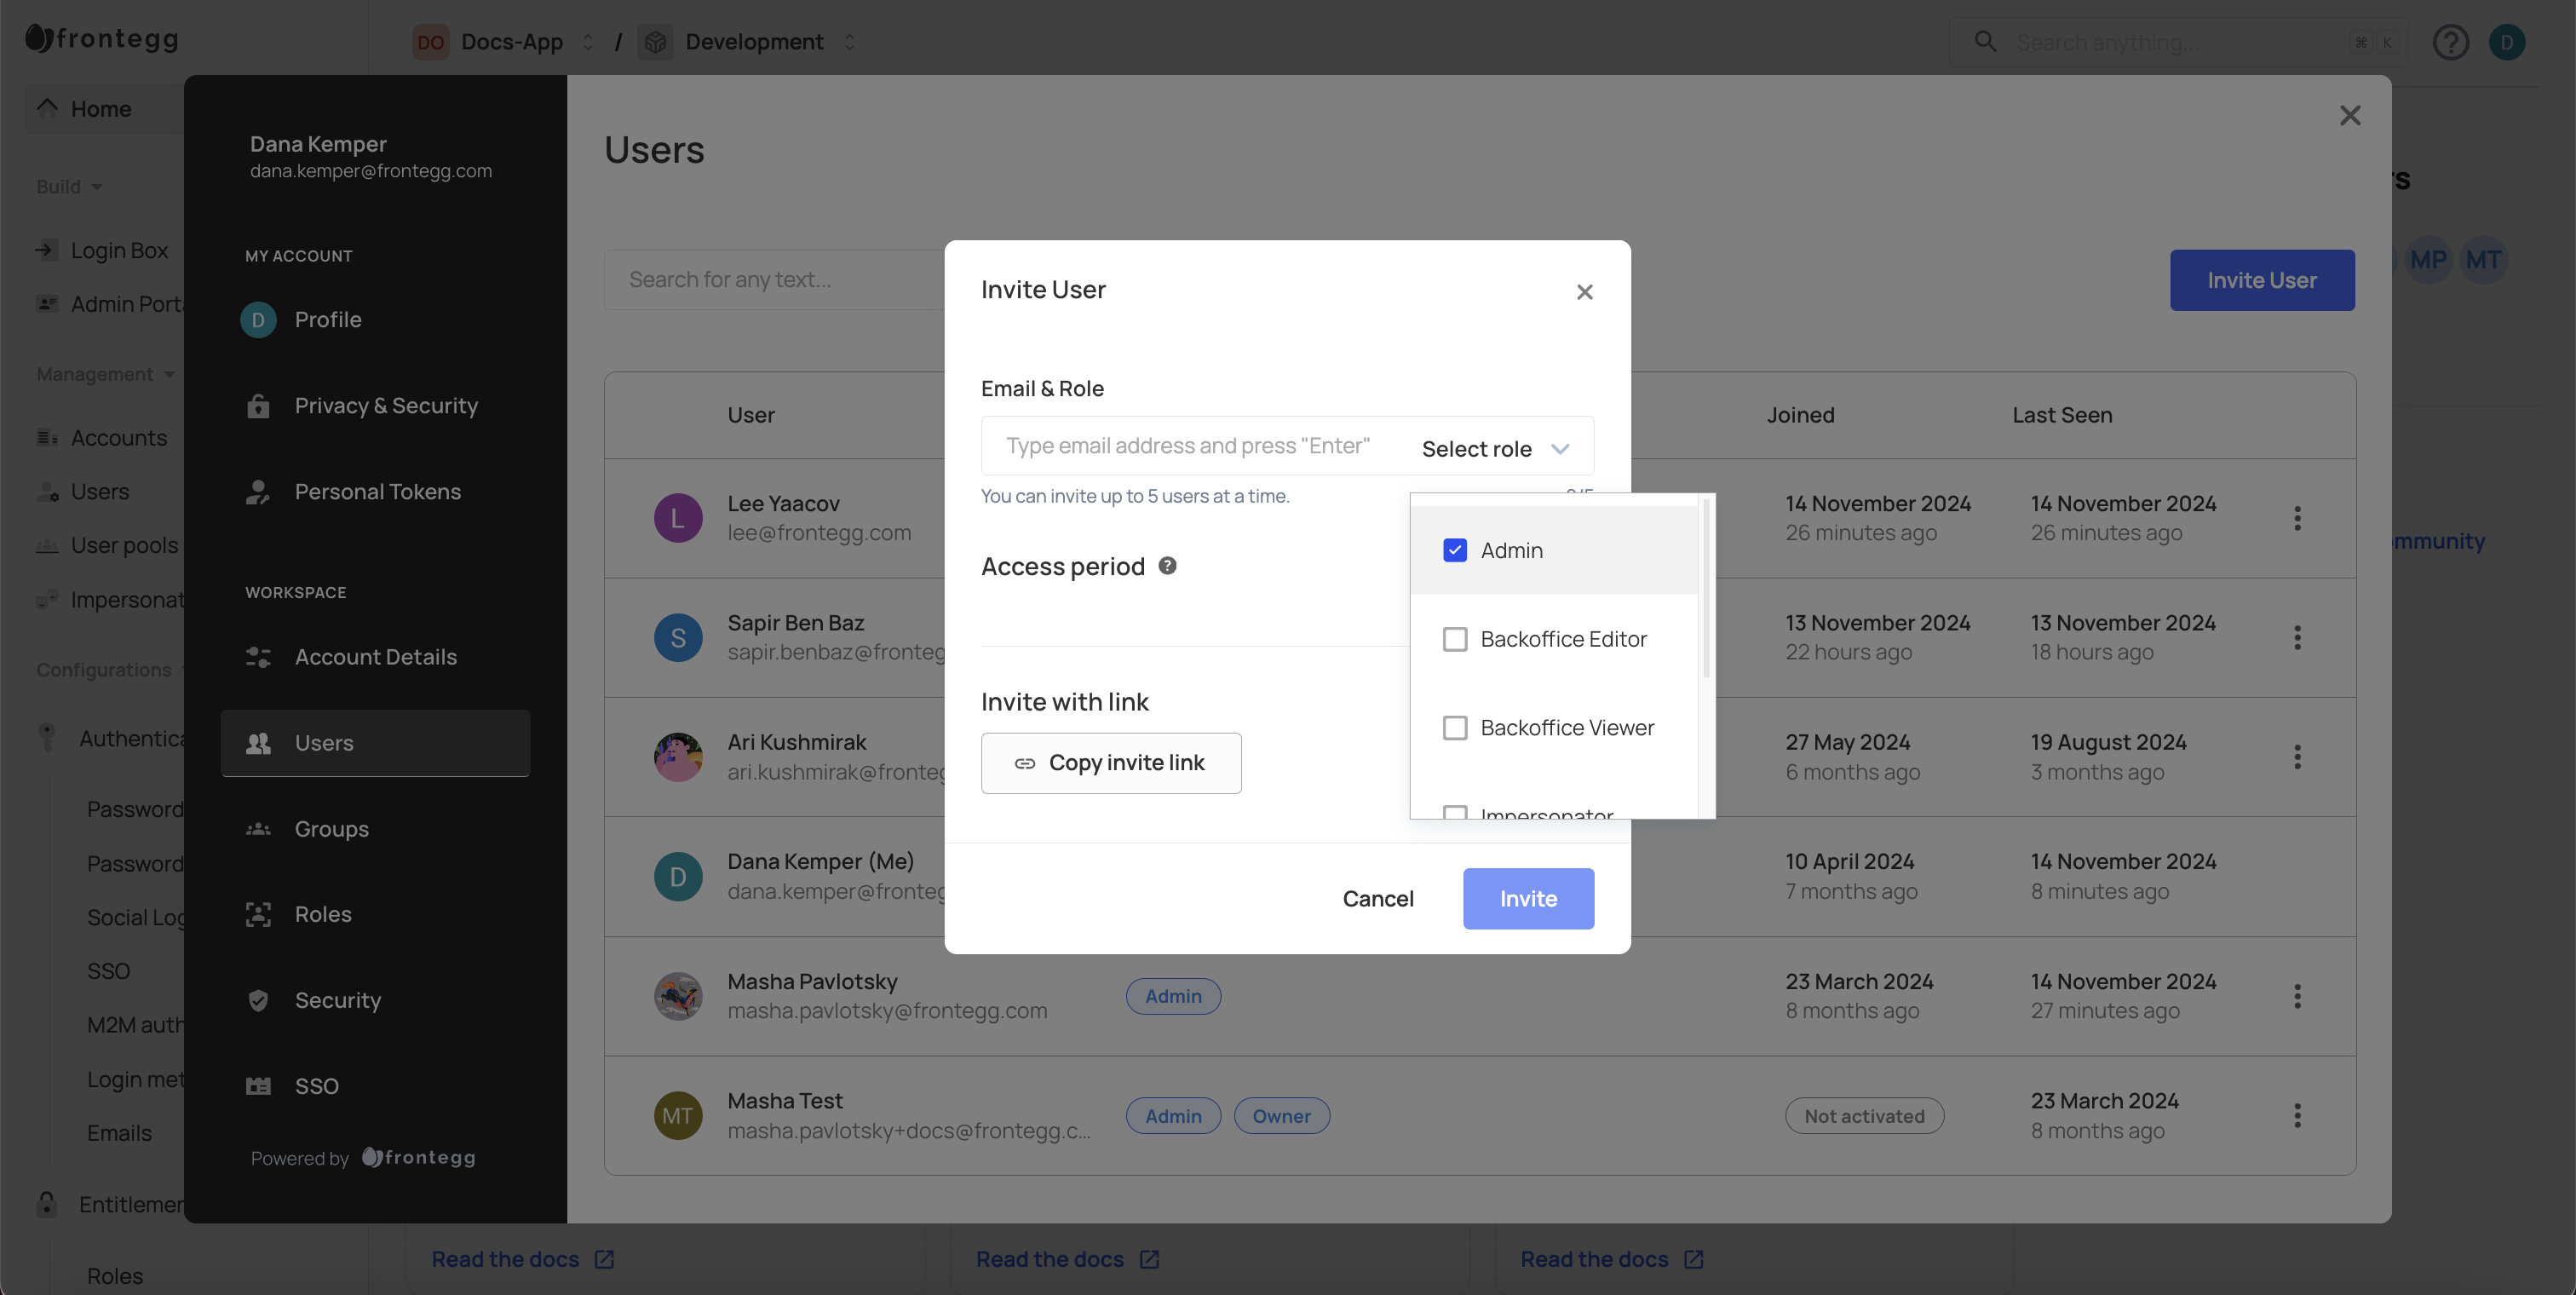This screenshot has width=2576, height=1295.
Task: Open the profile avatar menu top right
Action: pyautogui.click(x=2508, y=42)
